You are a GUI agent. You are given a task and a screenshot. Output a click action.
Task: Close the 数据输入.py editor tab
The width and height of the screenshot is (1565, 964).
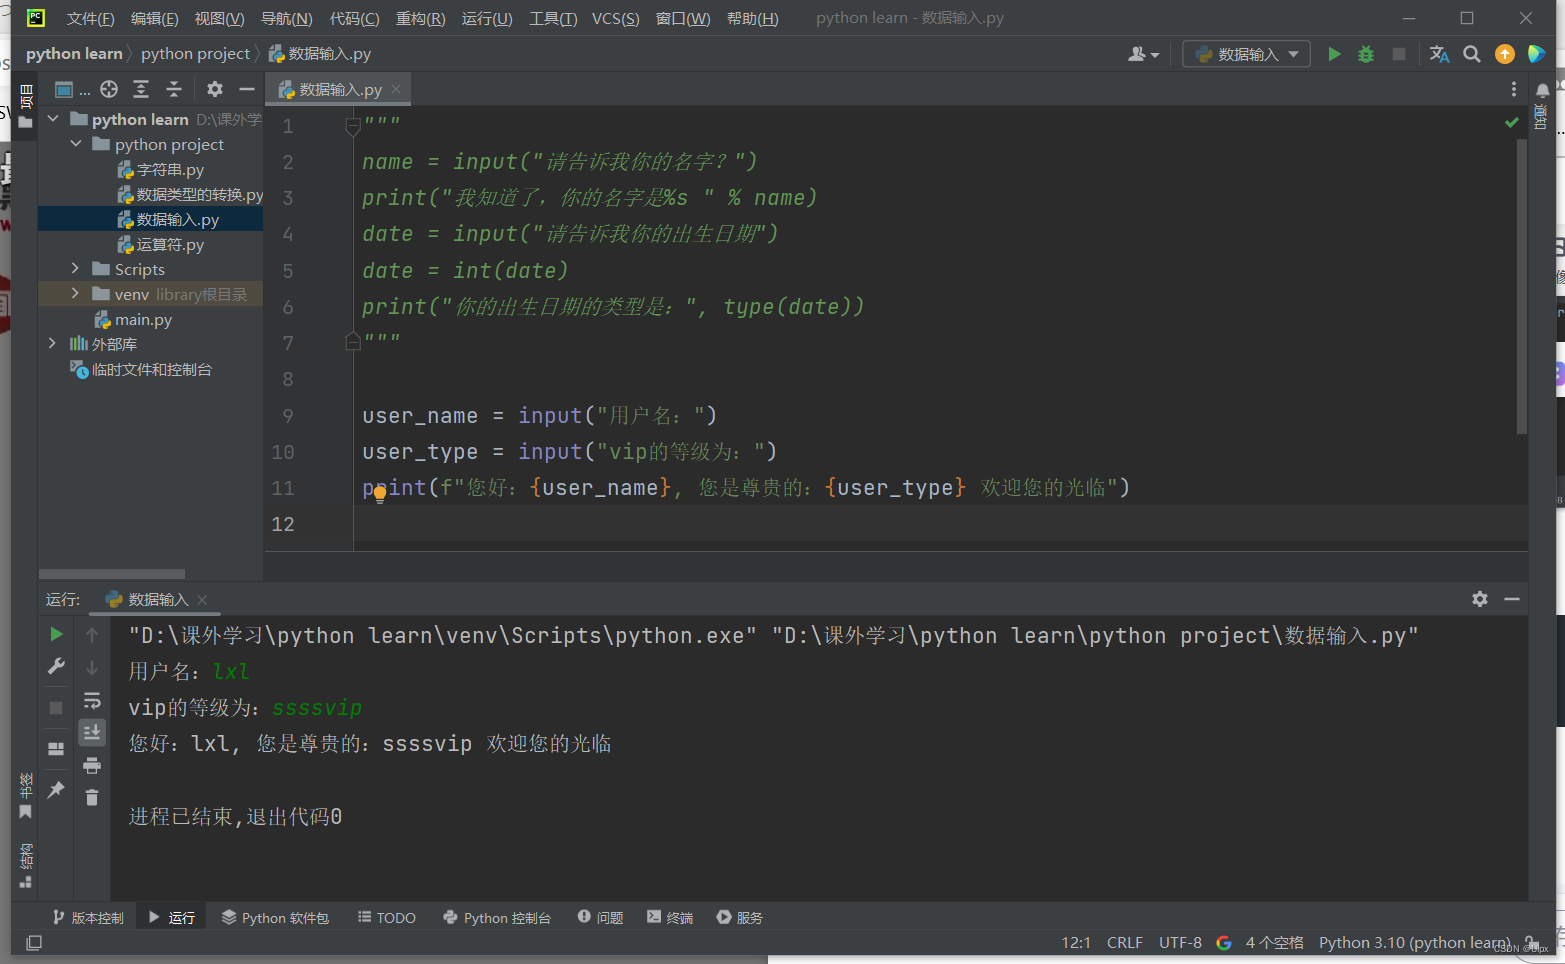click(396, 89)
